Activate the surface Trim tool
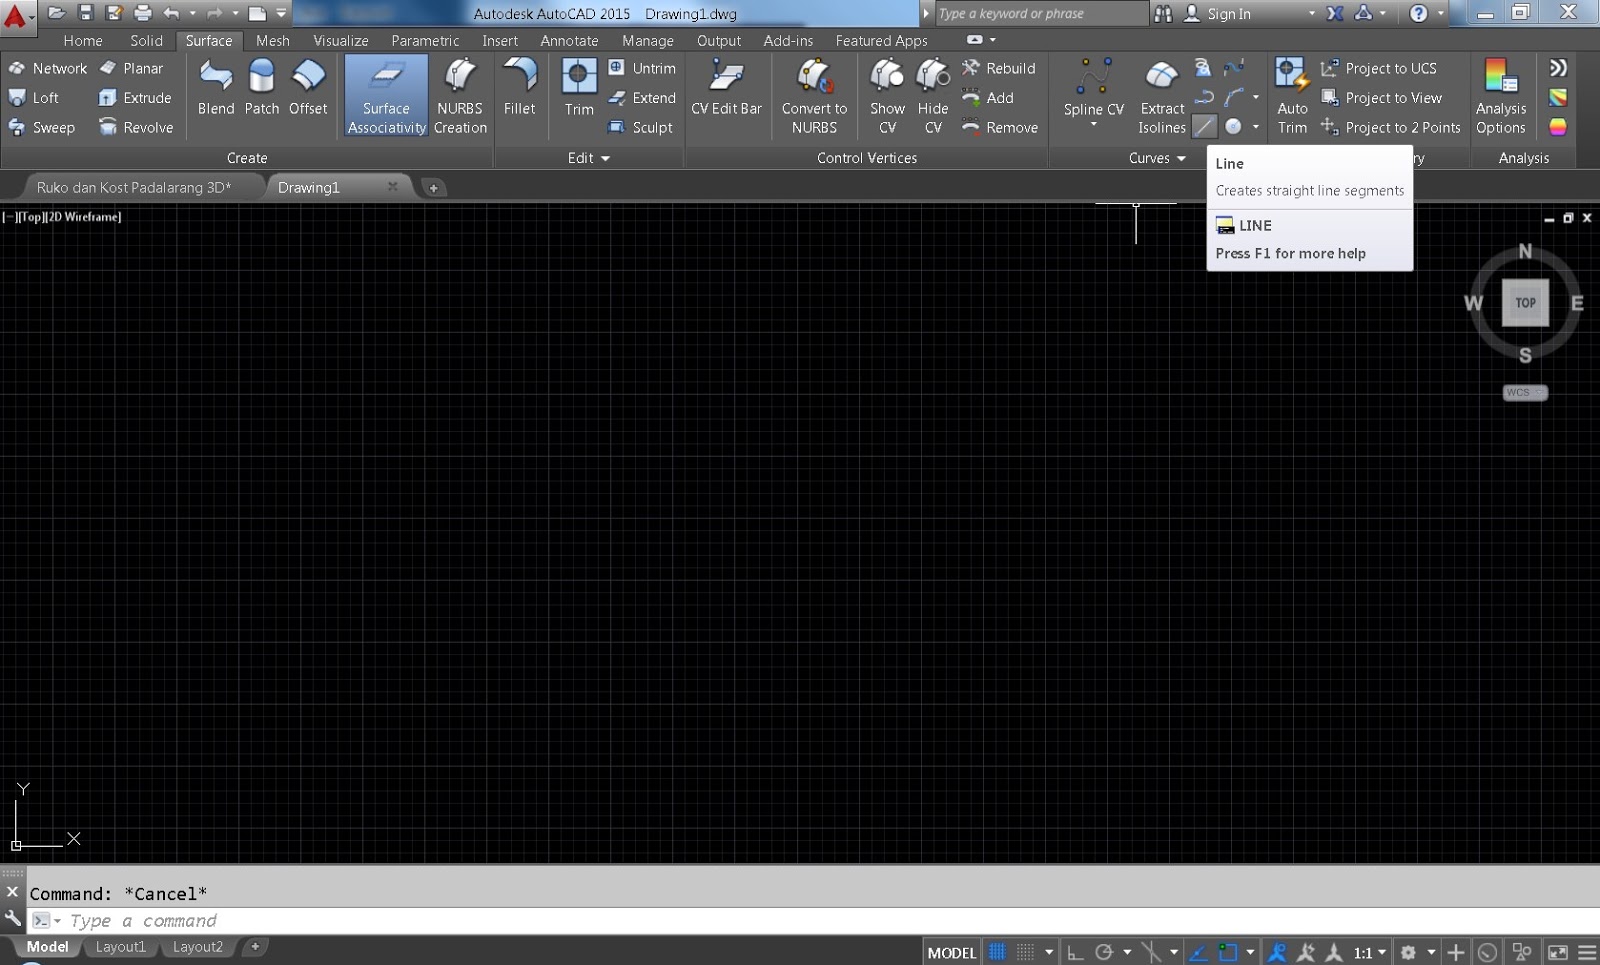Screen dimensions: 1600x965 tap(579, 87)
